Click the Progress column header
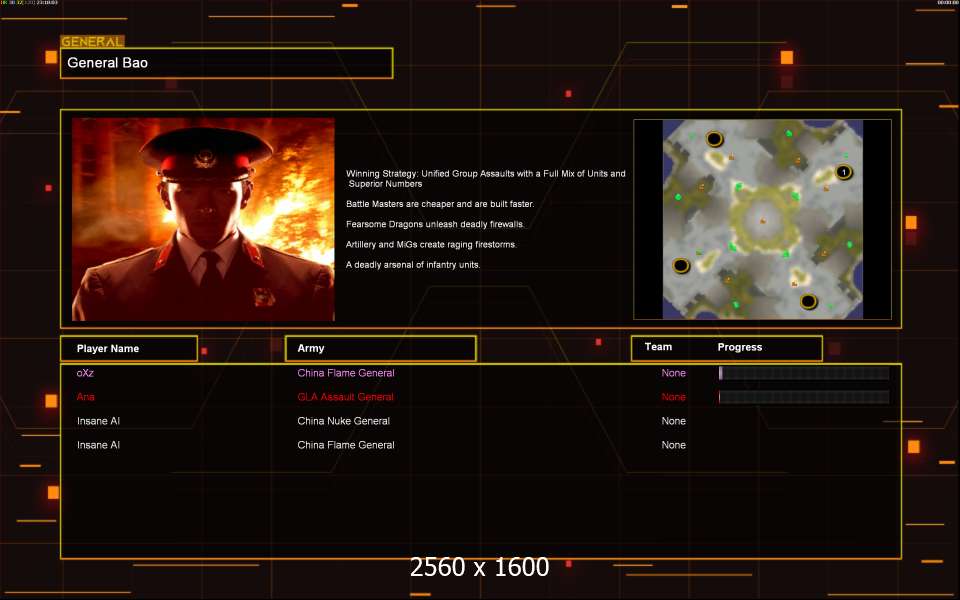 (x=740, y=347)
